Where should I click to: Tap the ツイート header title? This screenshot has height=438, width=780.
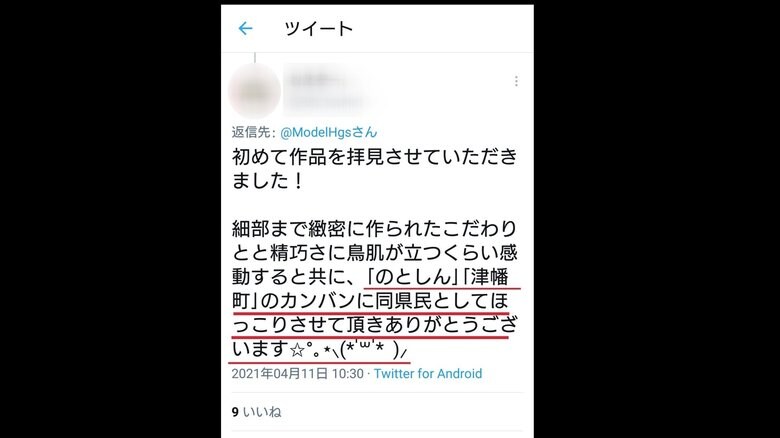(x=318, y=28)
